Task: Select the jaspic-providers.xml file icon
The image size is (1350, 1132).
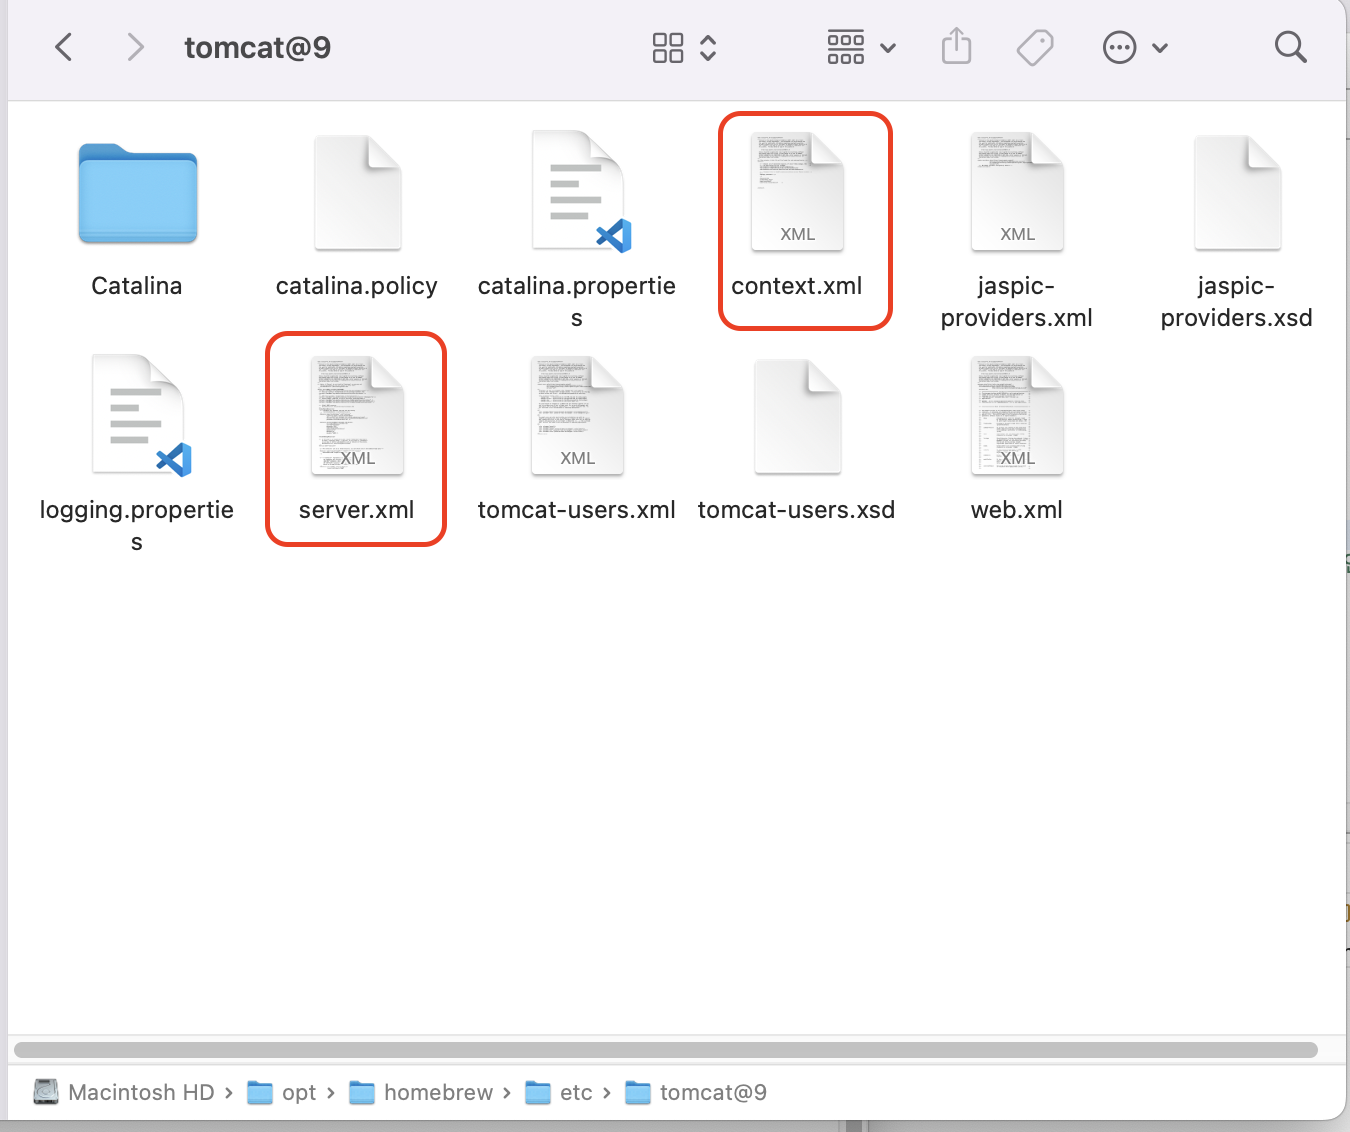Action: (1017, 191)
